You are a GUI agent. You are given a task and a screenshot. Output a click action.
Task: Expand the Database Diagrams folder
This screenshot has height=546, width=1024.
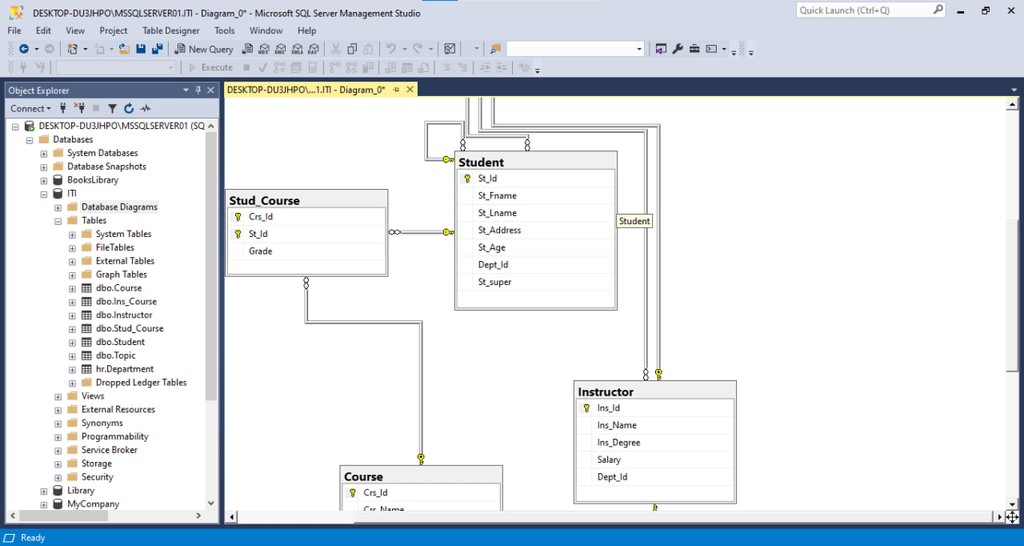click(x=58, y=207)
